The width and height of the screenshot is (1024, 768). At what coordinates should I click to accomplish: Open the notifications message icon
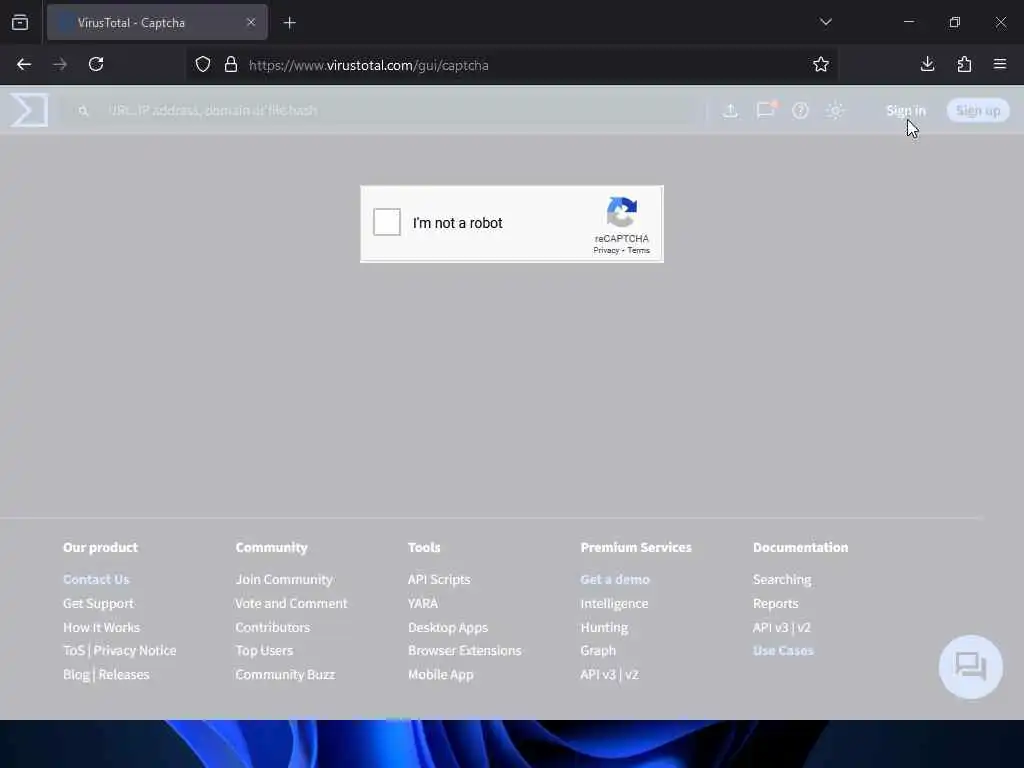tap(765, 110)
